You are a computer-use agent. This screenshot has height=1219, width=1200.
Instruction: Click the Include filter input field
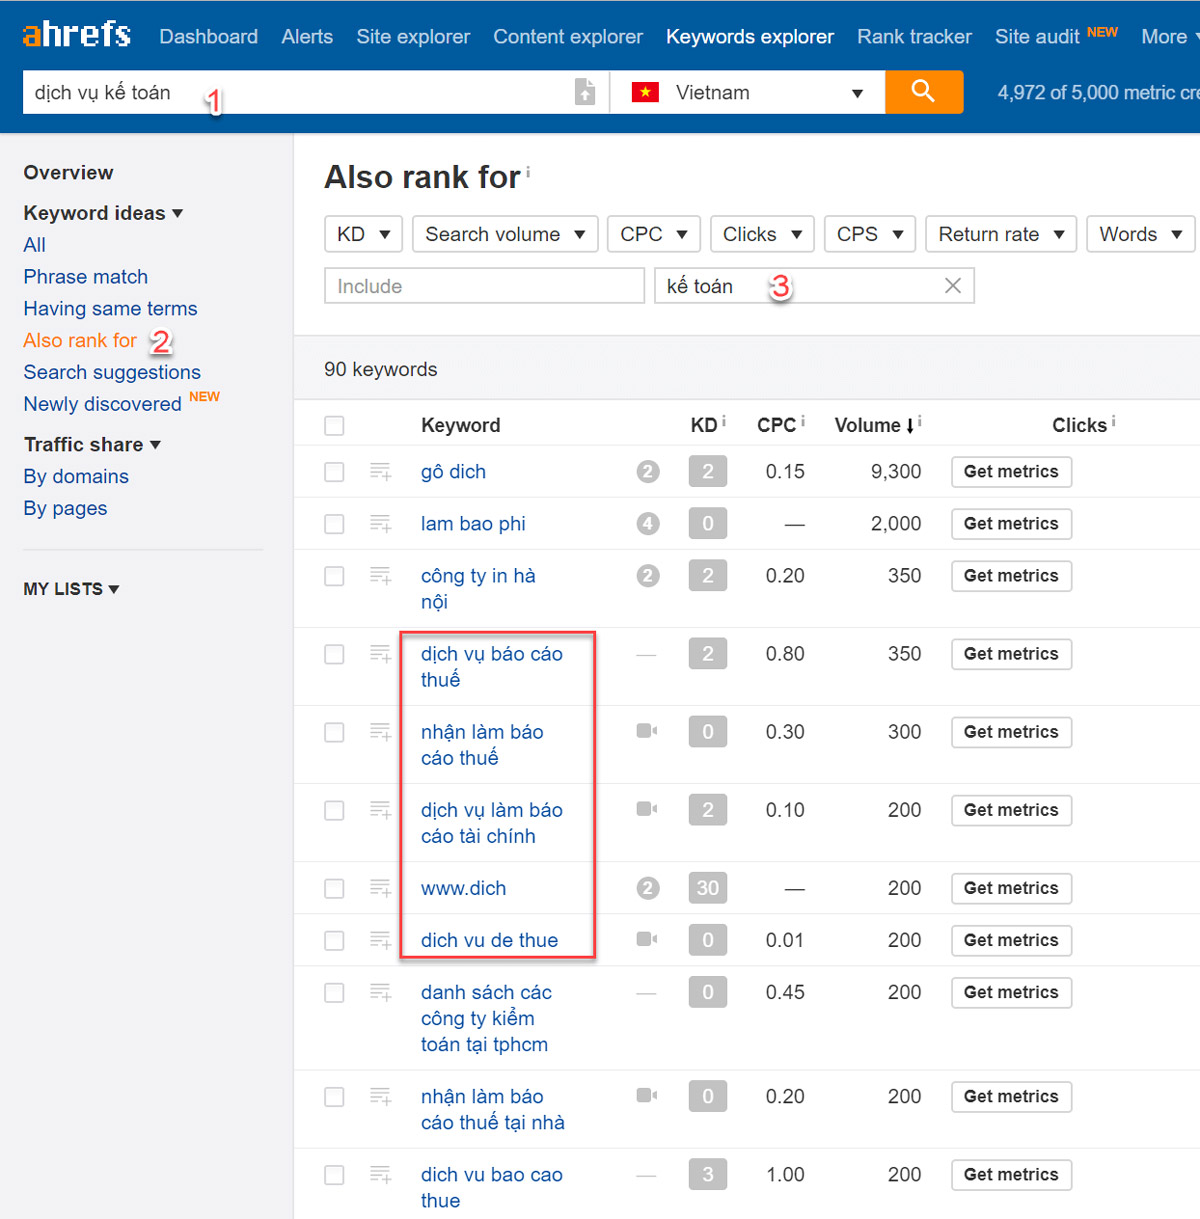pyautogui.click(x=484, y=286)
